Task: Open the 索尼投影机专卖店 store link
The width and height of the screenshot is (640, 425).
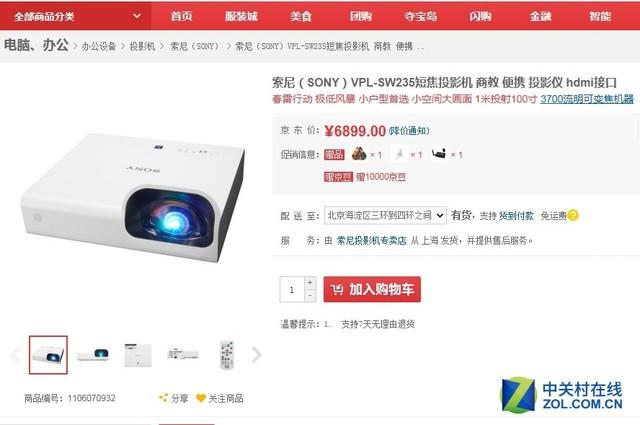Action: tap(371, 240)
